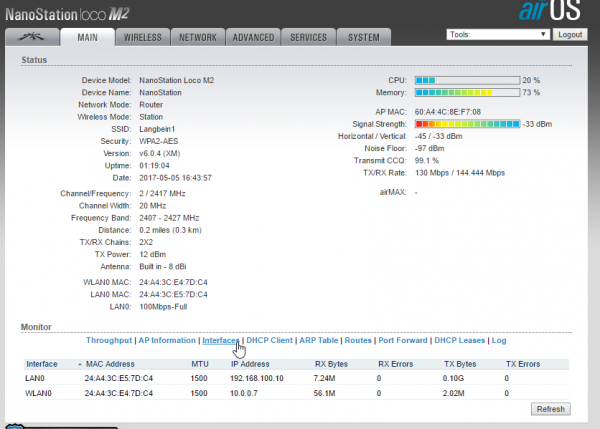The width and height of the screenshot is (600, 429).
Task: Click the Signal Strength bar
Action: coord(467,124)
